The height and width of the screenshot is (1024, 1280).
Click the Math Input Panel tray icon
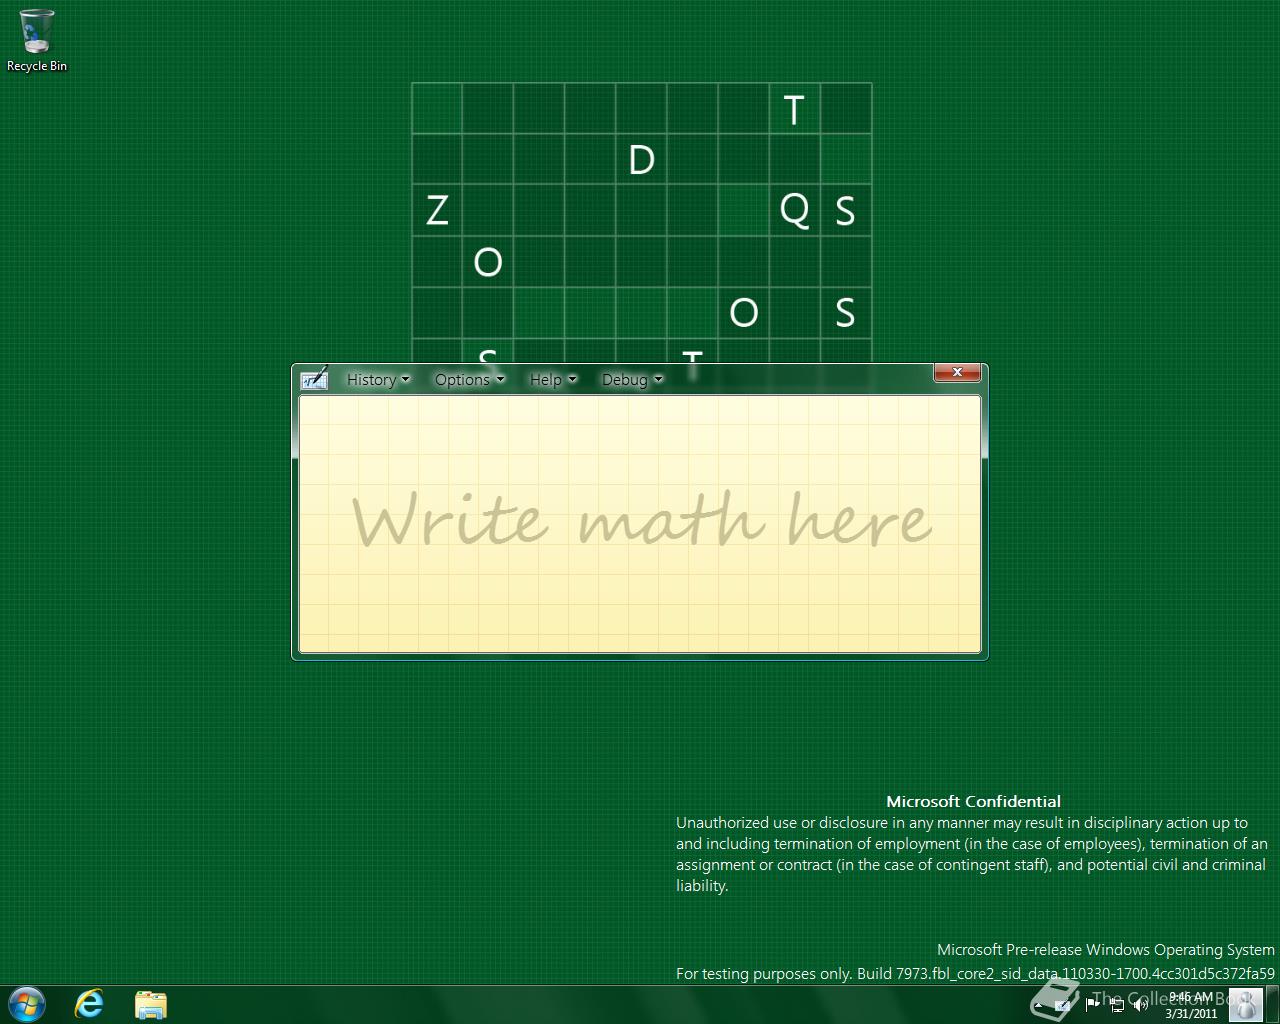click(1062, 1005)
